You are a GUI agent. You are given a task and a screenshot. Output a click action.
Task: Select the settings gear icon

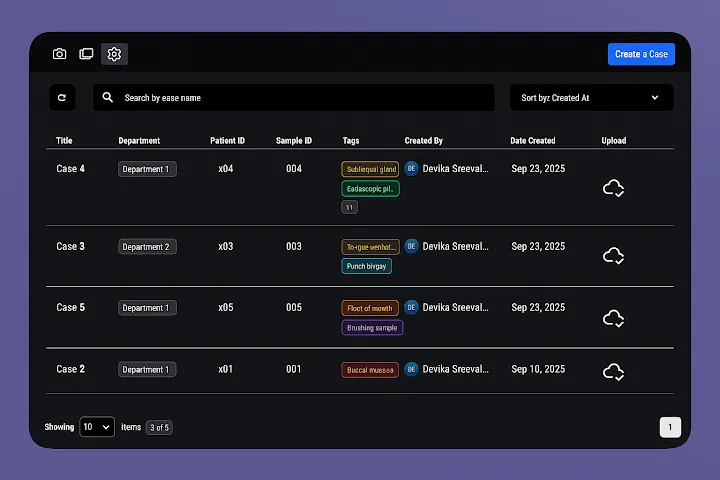point(114,54)
